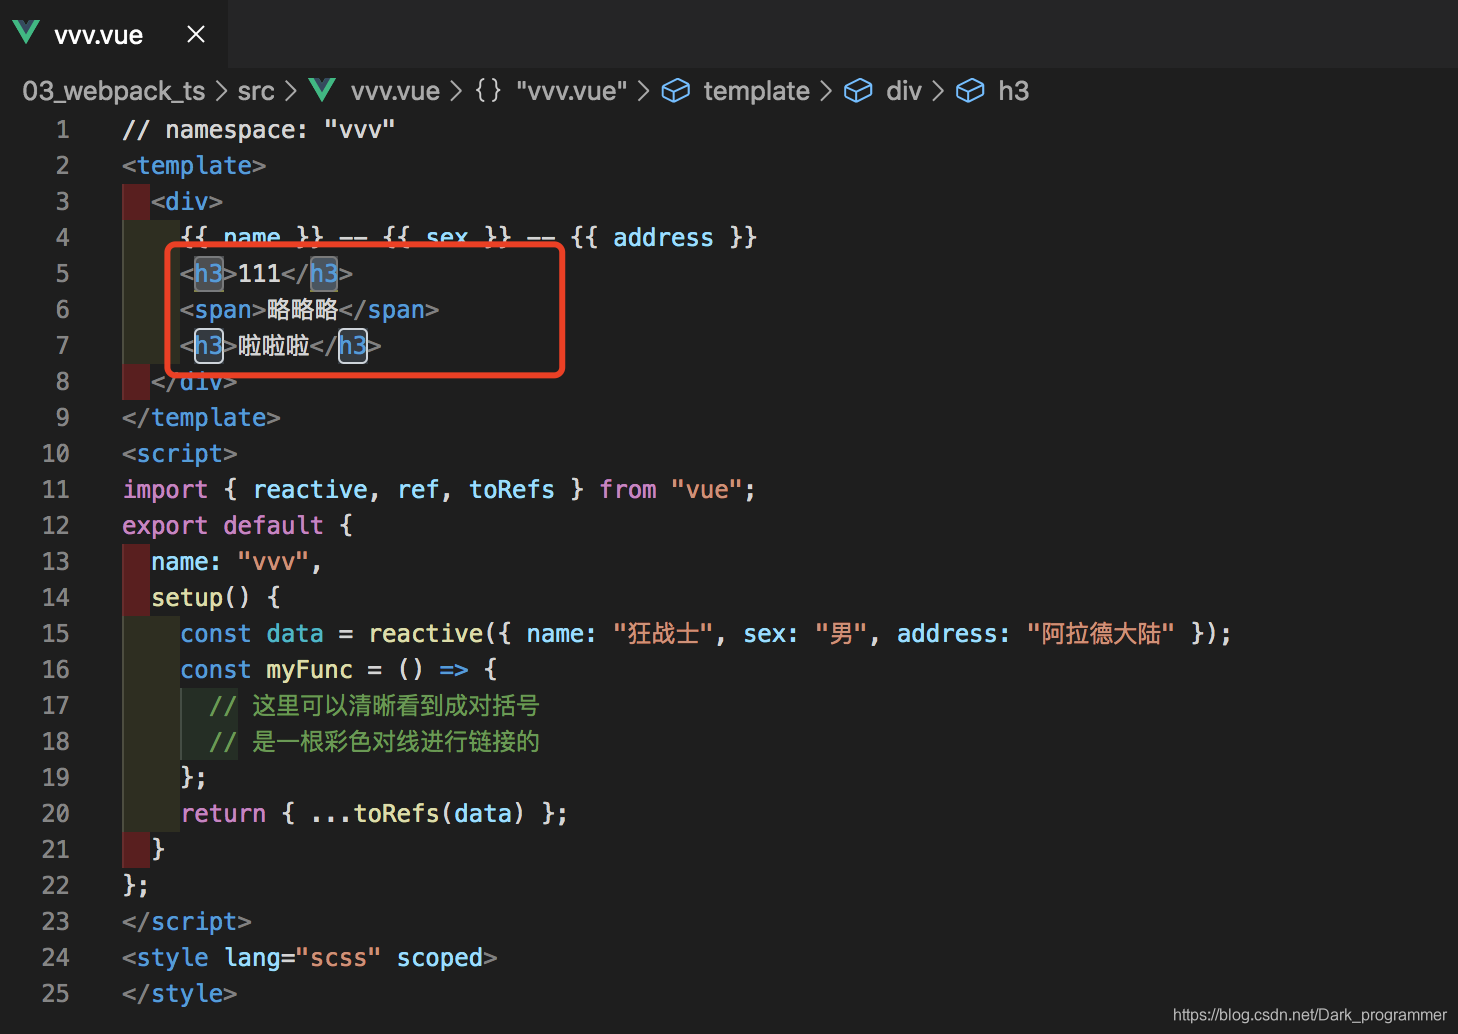This screenshot has width=1458, height=1034.
Task: Click name: "vvv" property on line 13
Action: pyautogui.click(x=230, y=562)
